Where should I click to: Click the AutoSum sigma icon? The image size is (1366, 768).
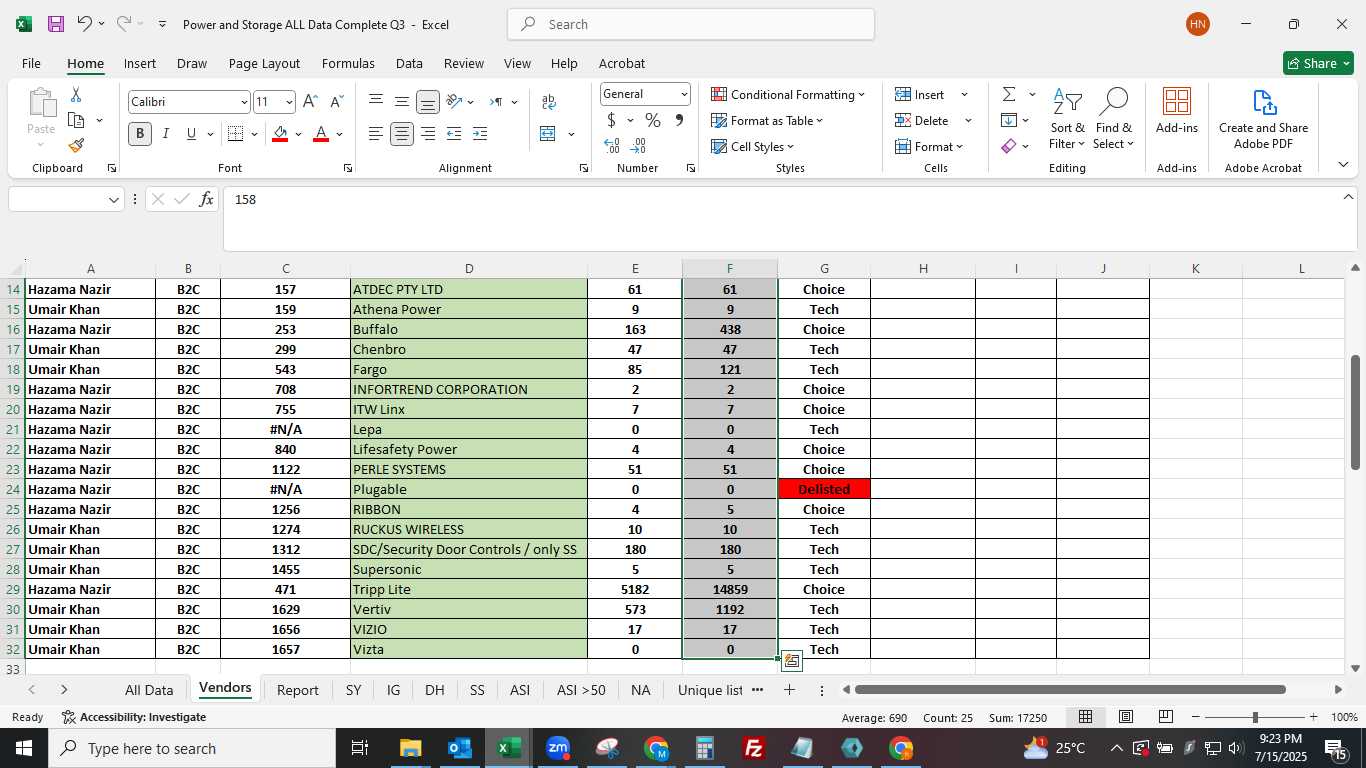[1009, 94]
